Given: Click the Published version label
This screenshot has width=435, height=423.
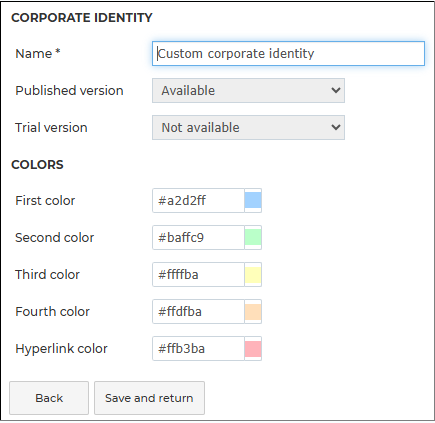Looking at the screenshot, I should click(69, 91).
